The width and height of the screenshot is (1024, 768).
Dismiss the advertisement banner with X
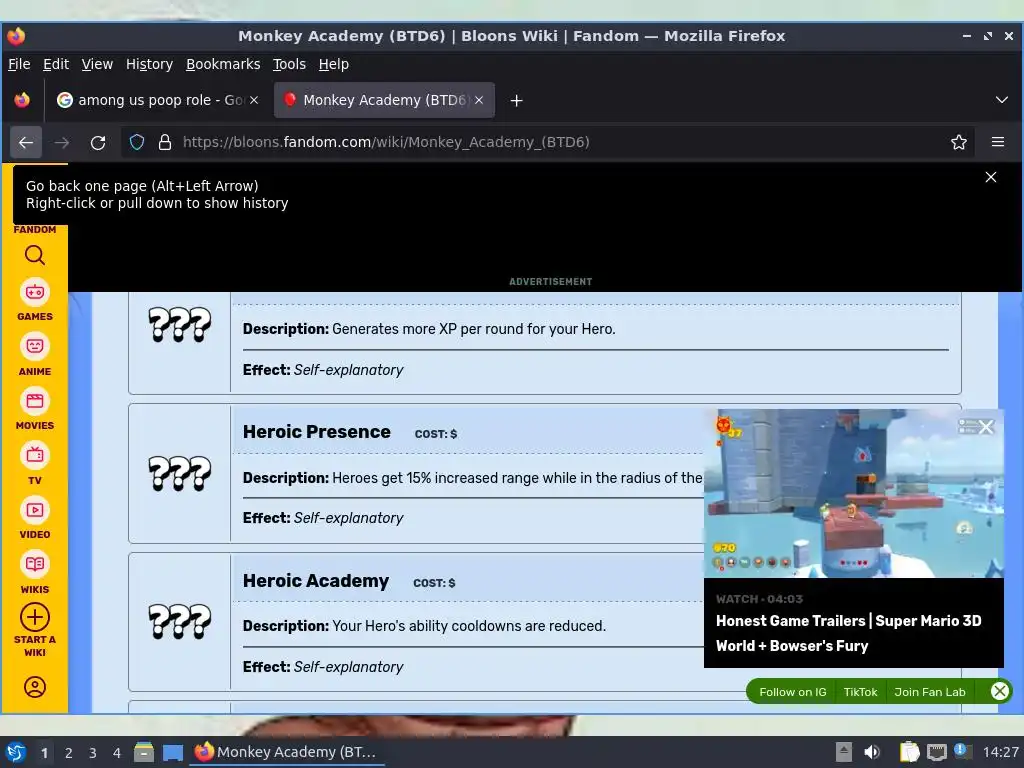point(991,177)
